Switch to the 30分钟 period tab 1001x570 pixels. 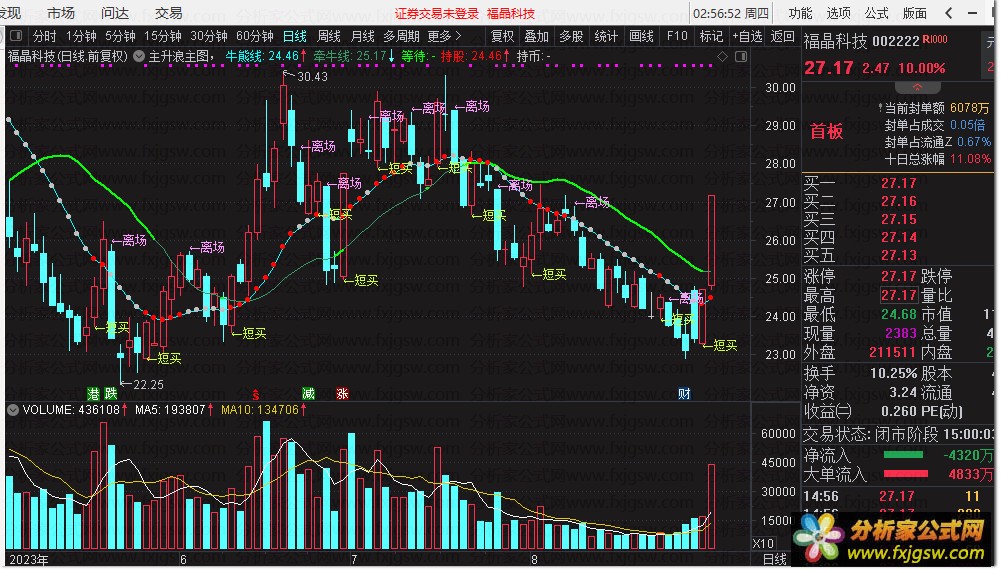(x=209, y=36)
